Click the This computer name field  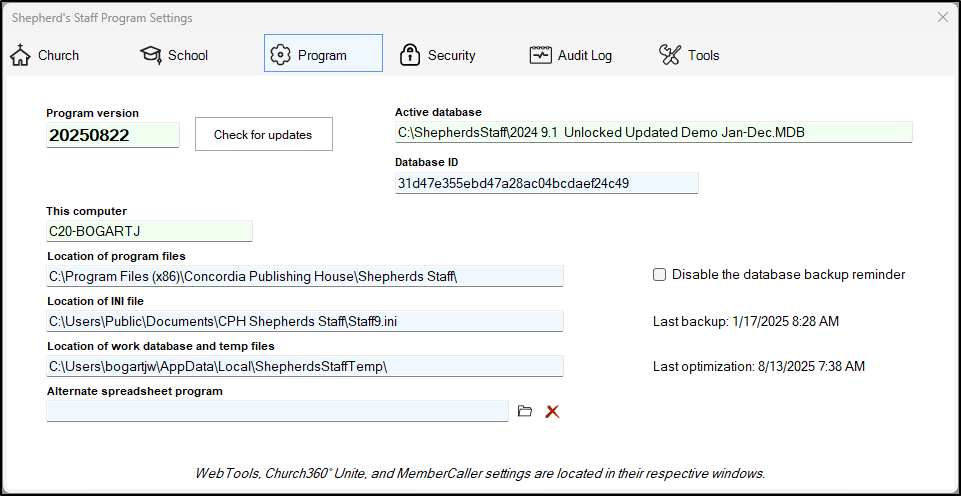(149, 231)
